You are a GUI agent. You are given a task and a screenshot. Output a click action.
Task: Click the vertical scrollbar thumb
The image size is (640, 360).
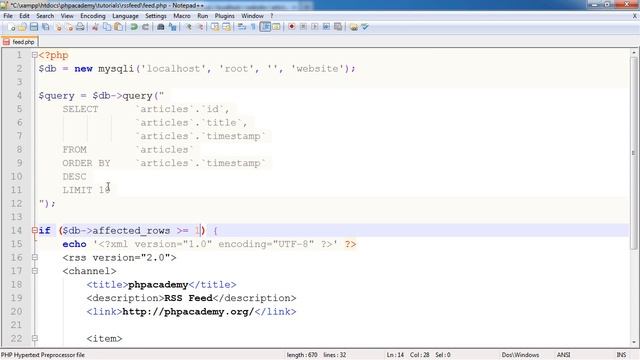point(633,153)
